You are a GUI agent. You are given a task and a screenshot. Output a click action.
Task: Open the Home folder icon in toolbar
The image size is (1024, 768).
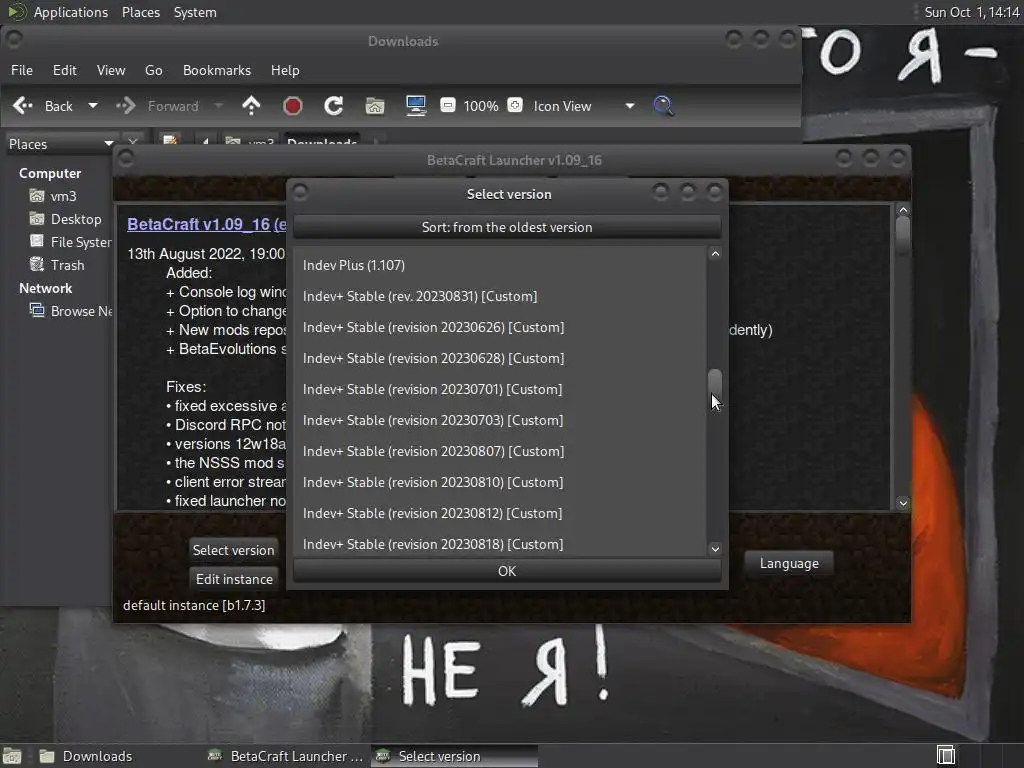tap(375, 106)
